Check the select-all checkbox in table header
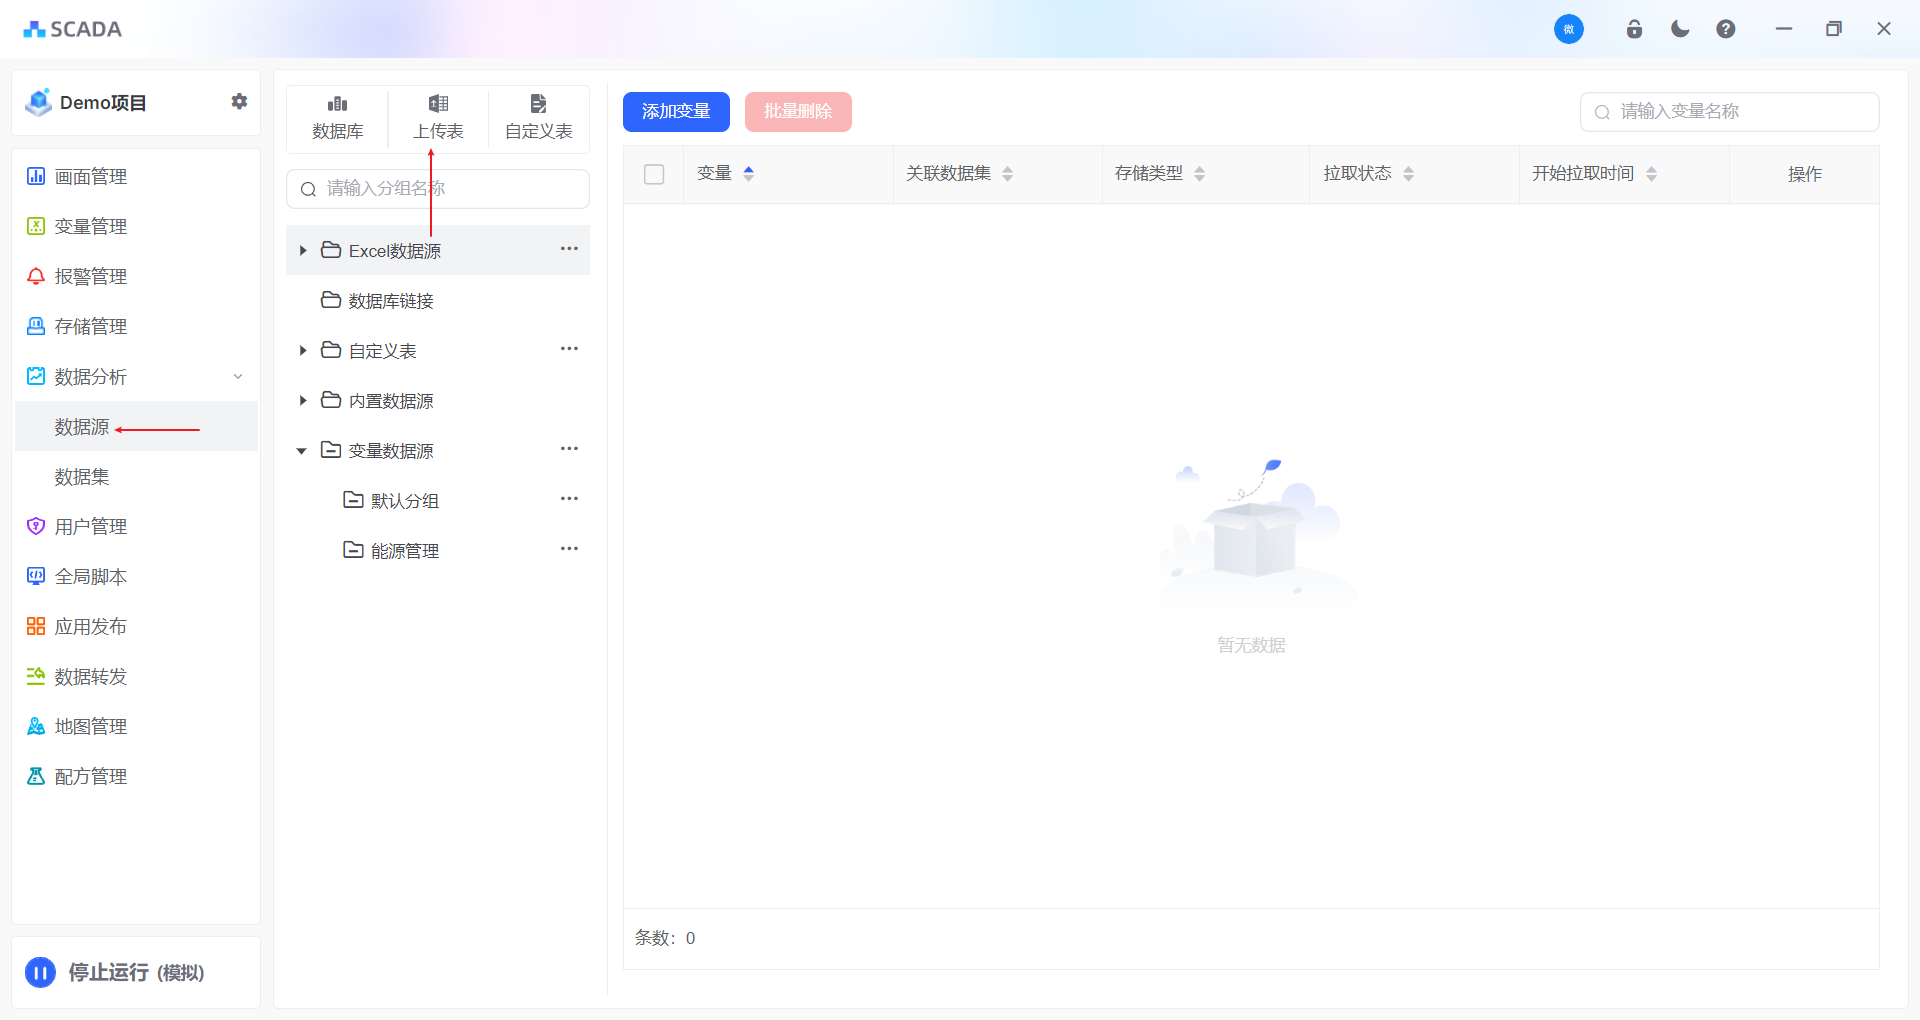The height and width of the screenshot is (1020, 1920). 654,174
